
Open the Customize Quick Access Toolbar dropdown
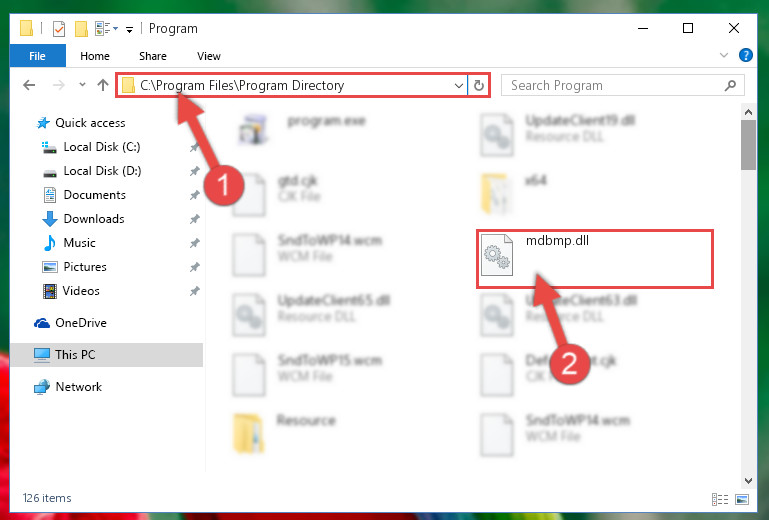129,30
